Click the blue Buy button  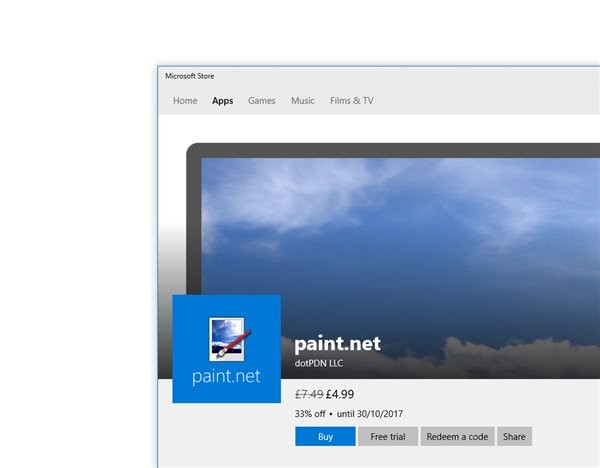point(325,436)
